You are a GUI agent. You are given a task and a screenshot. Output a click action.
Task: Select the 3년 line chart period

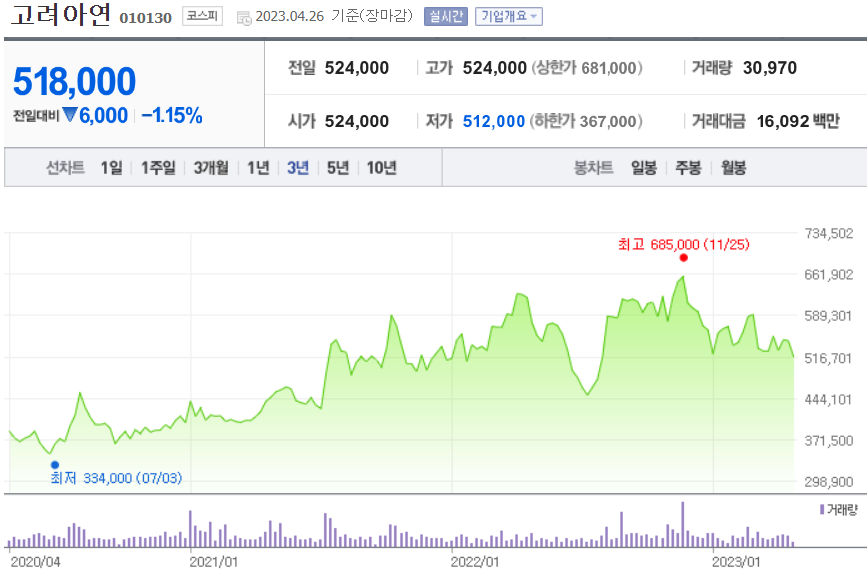click(x=297, y=167)
